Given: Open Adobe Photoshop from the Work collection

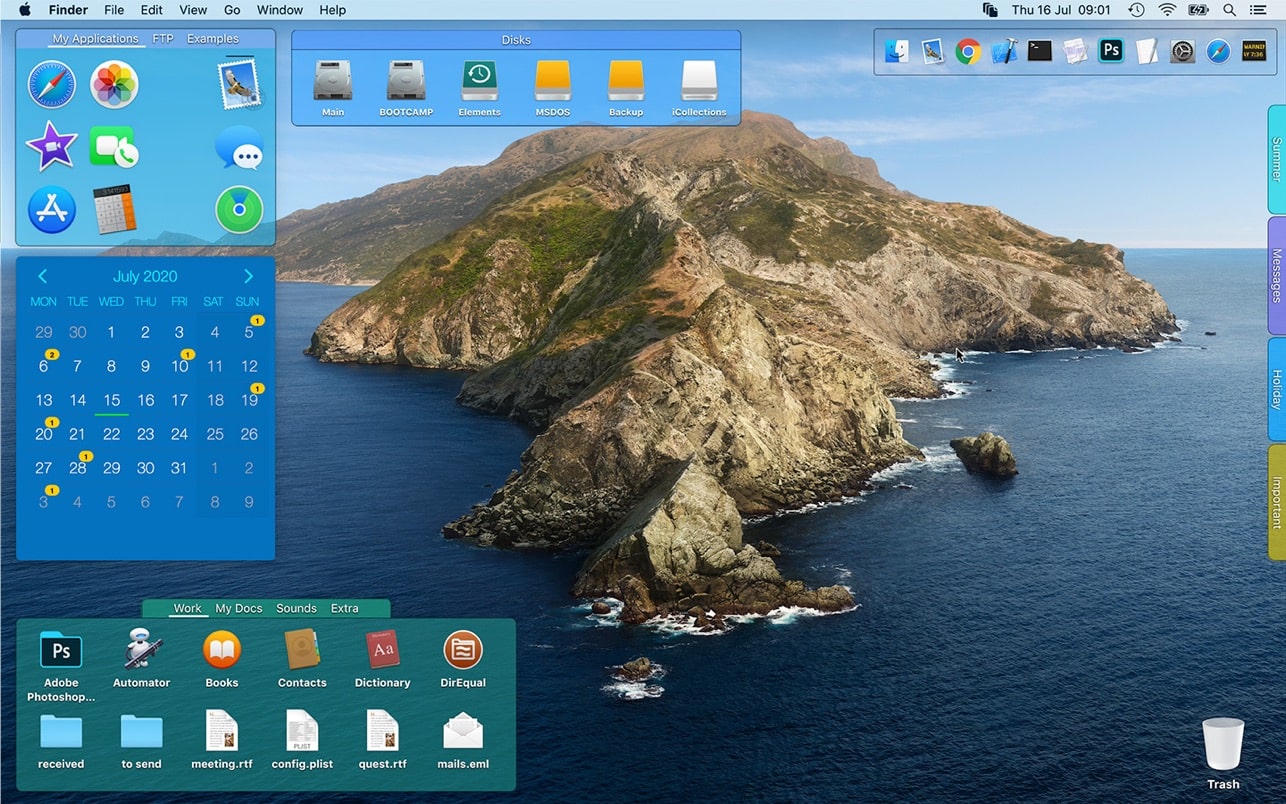Looking at the screenshot, I should pos(60,650).
